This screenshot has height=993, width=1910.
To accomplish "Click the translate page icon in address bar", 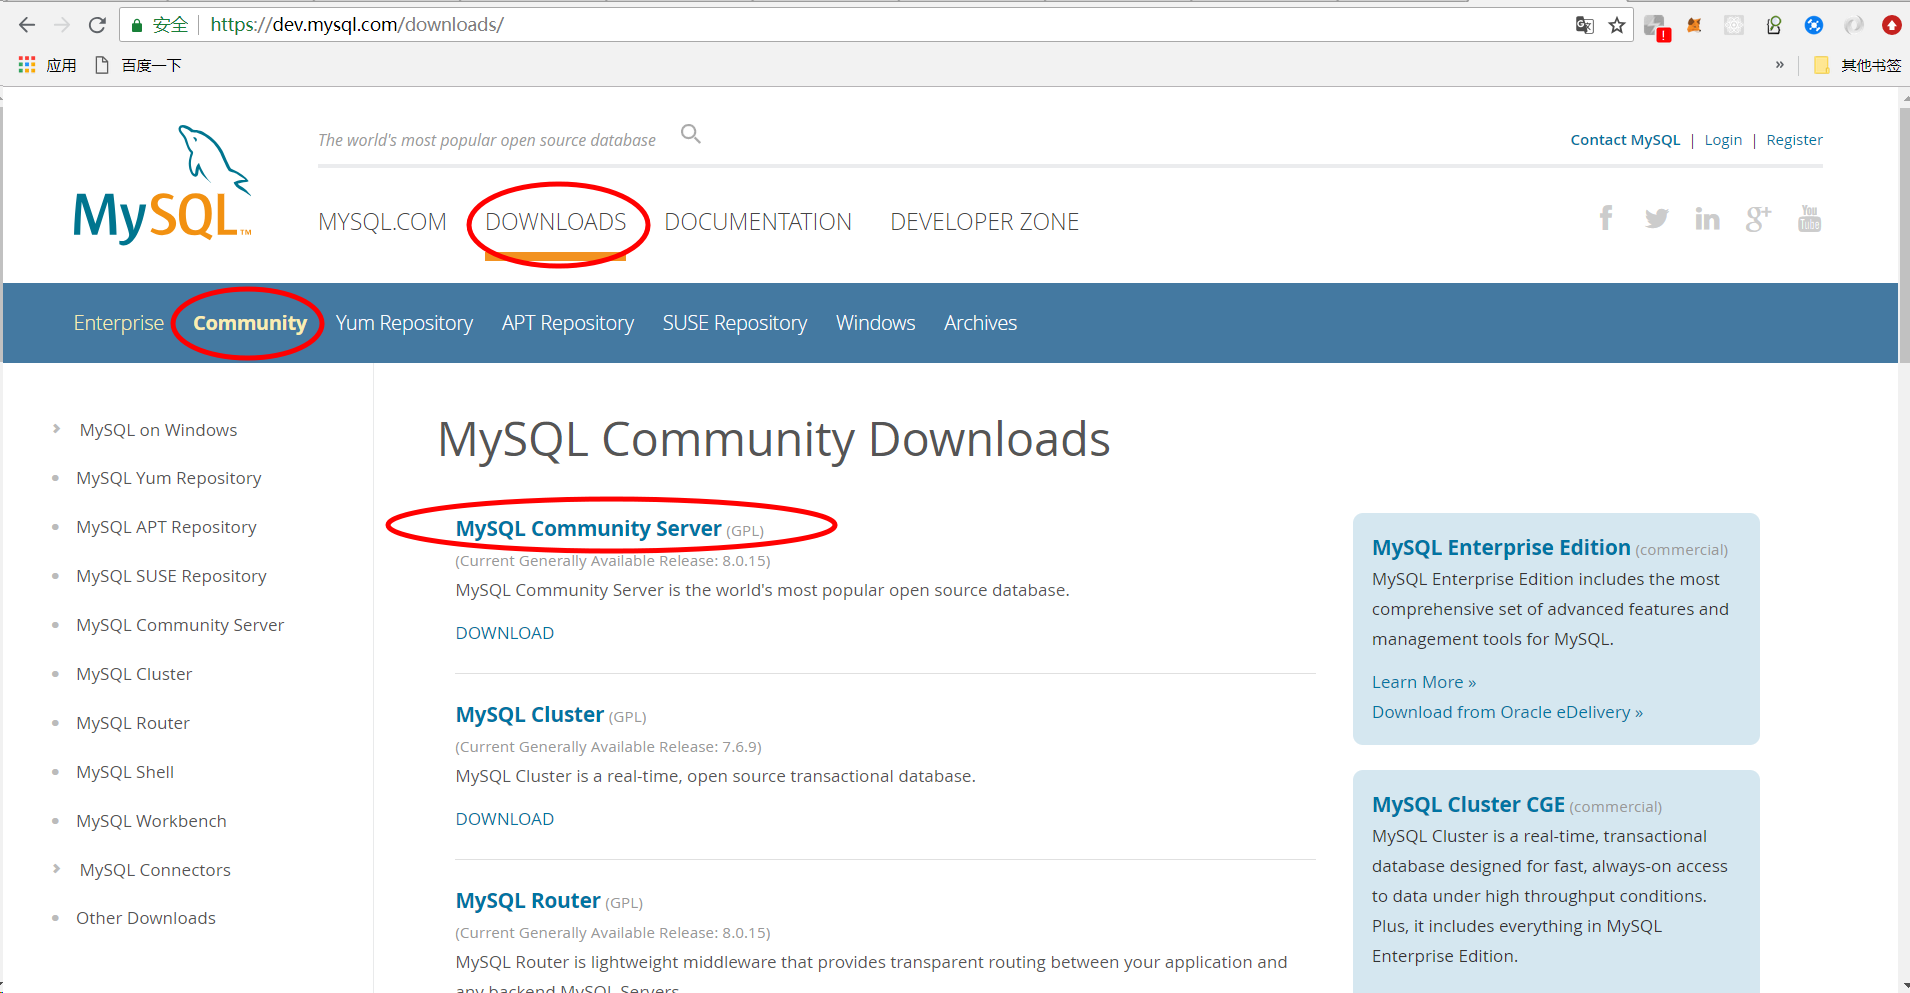I will [1584, 25].
